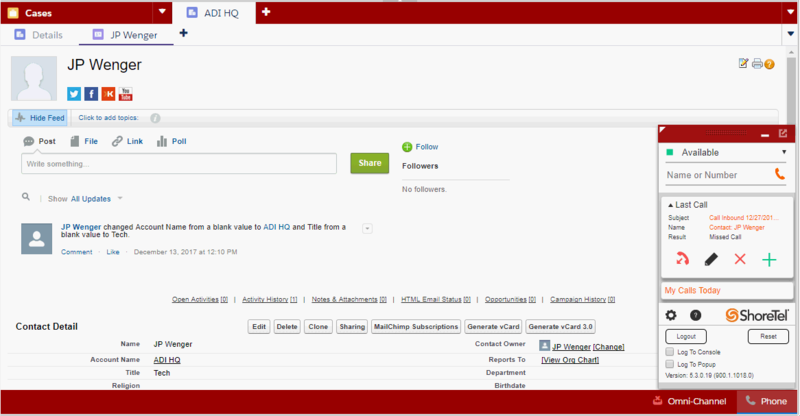Open the feed post actions dropdown arrow
This screenshot has width=800, height=416.
coord(367,229)
